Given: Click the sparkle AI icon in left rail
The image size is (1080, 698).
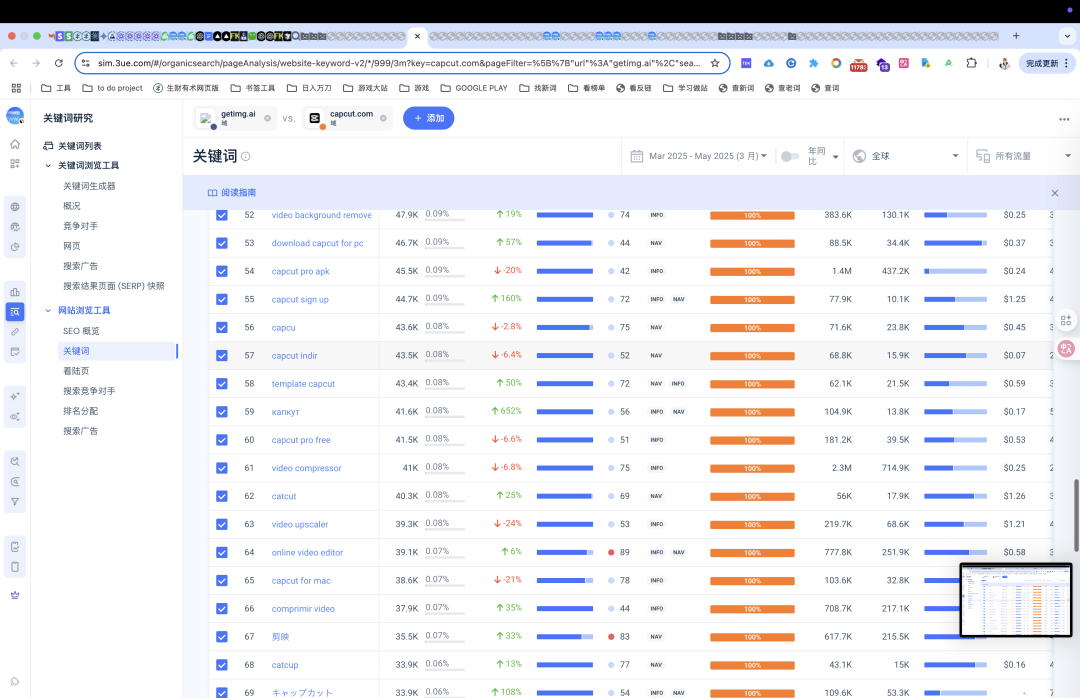Looking at the screenshot, I should coord(15,396).
